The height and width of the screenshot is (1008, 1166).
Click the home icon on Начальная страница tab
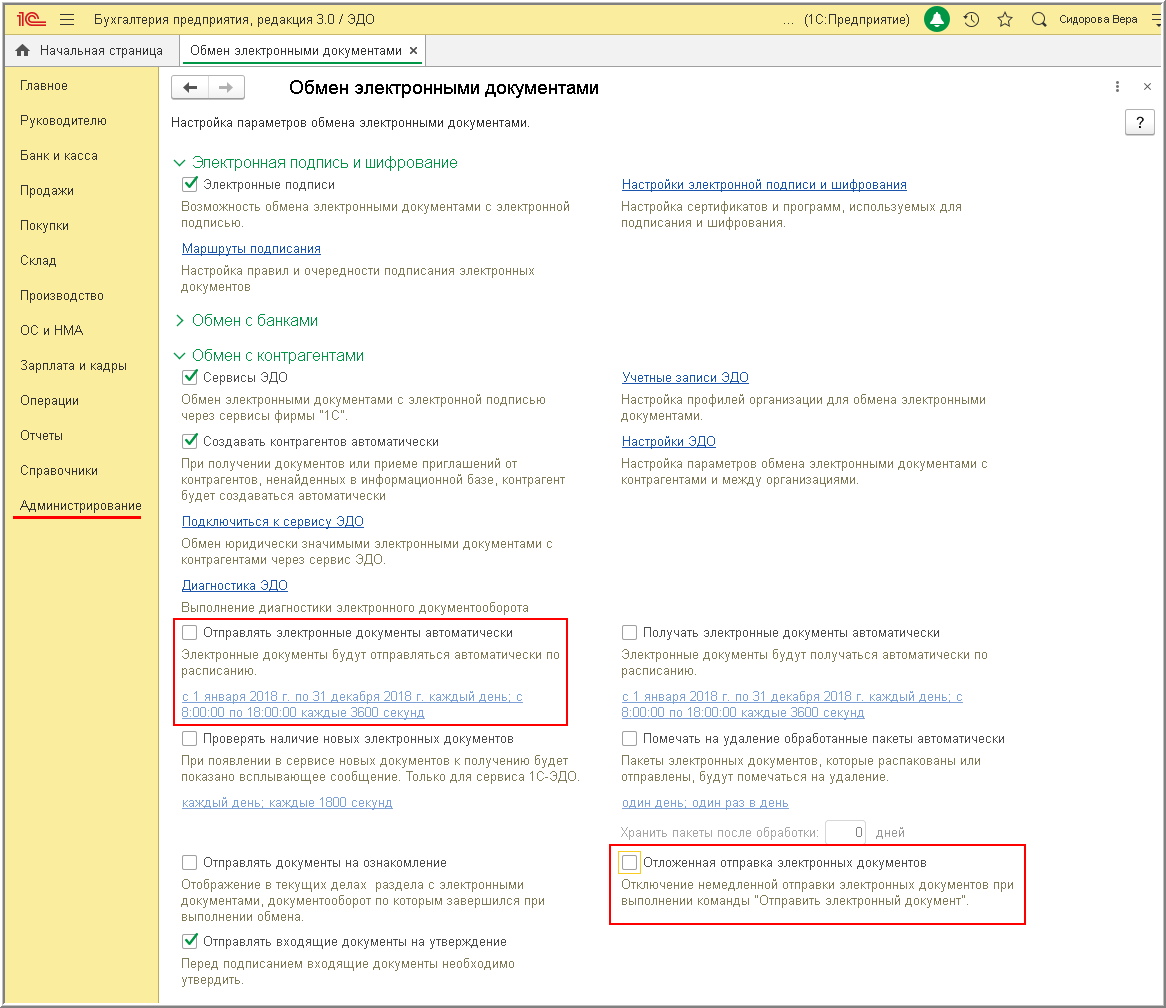pyautogui.click(x=23, y=51)
